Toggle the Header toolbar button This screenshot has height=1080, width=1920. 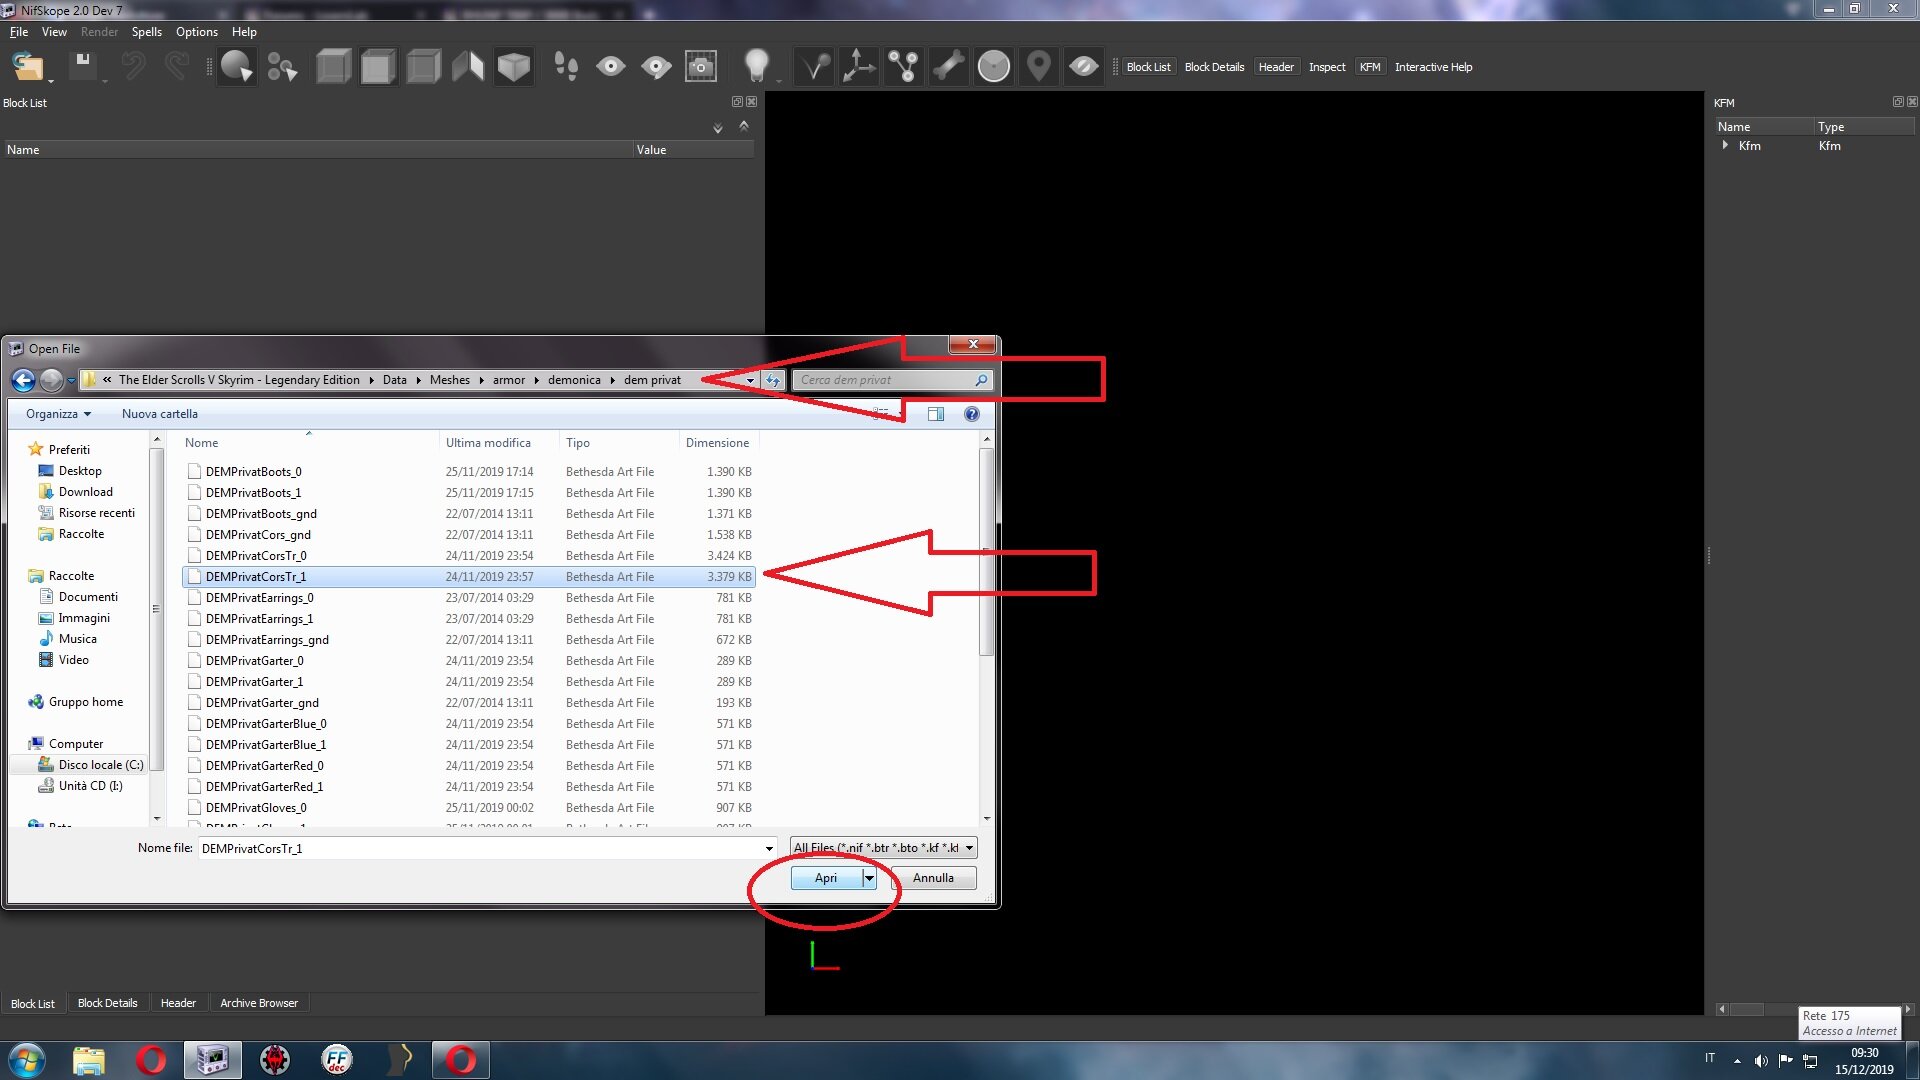click(1276, 67)
